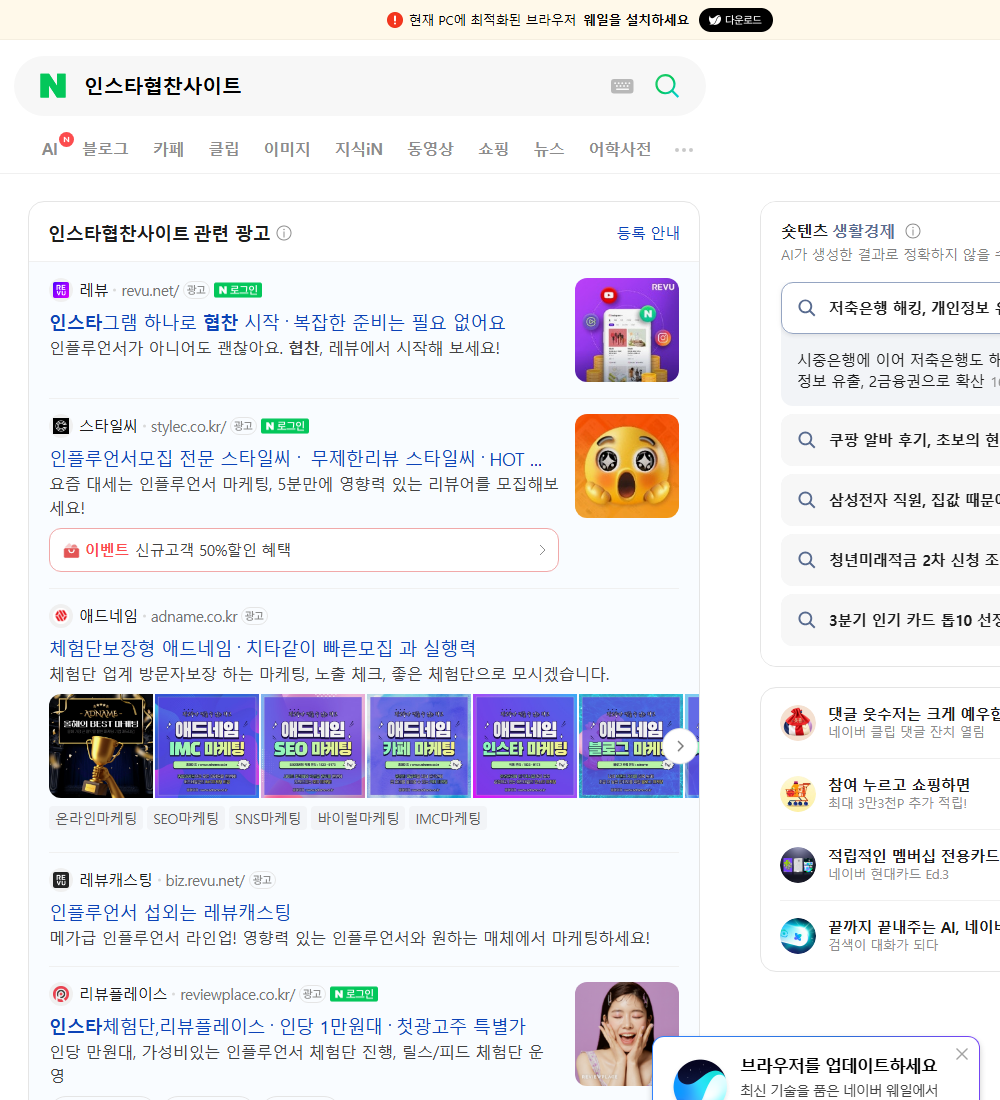Screen dimensions: 1000x1100
Task: Open the 등록 안내 link
Action: tap(648, 233)
